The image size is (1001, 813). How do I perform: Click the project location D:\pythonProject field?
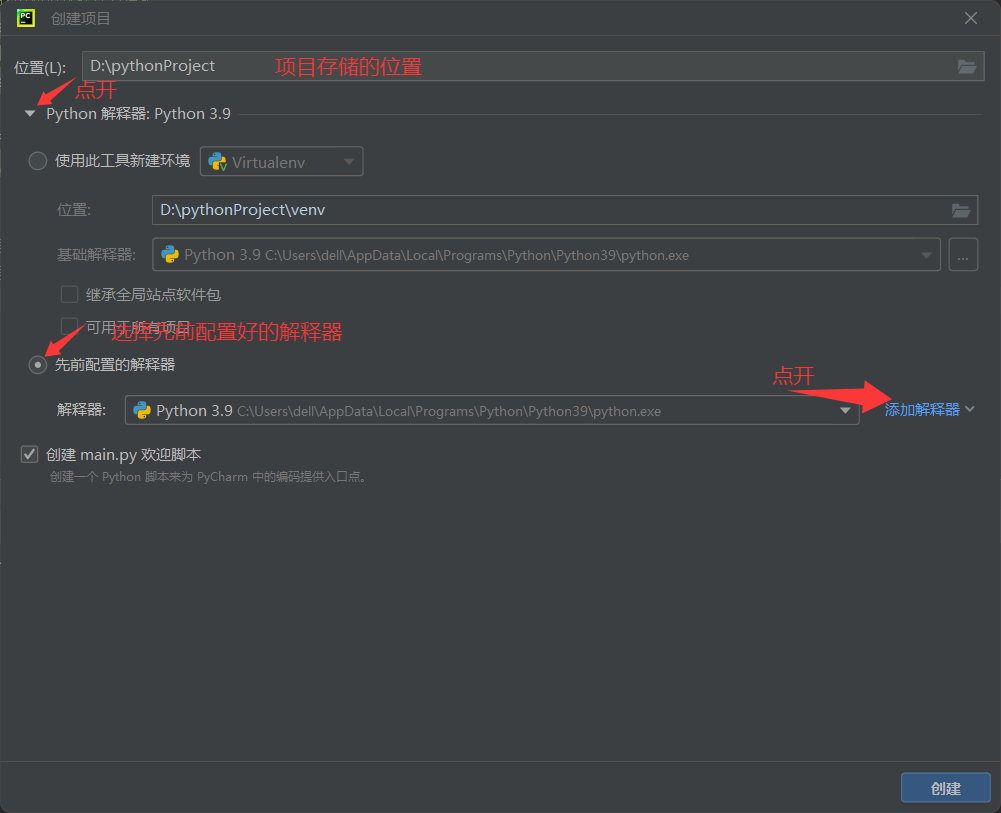tap(533, 66)
